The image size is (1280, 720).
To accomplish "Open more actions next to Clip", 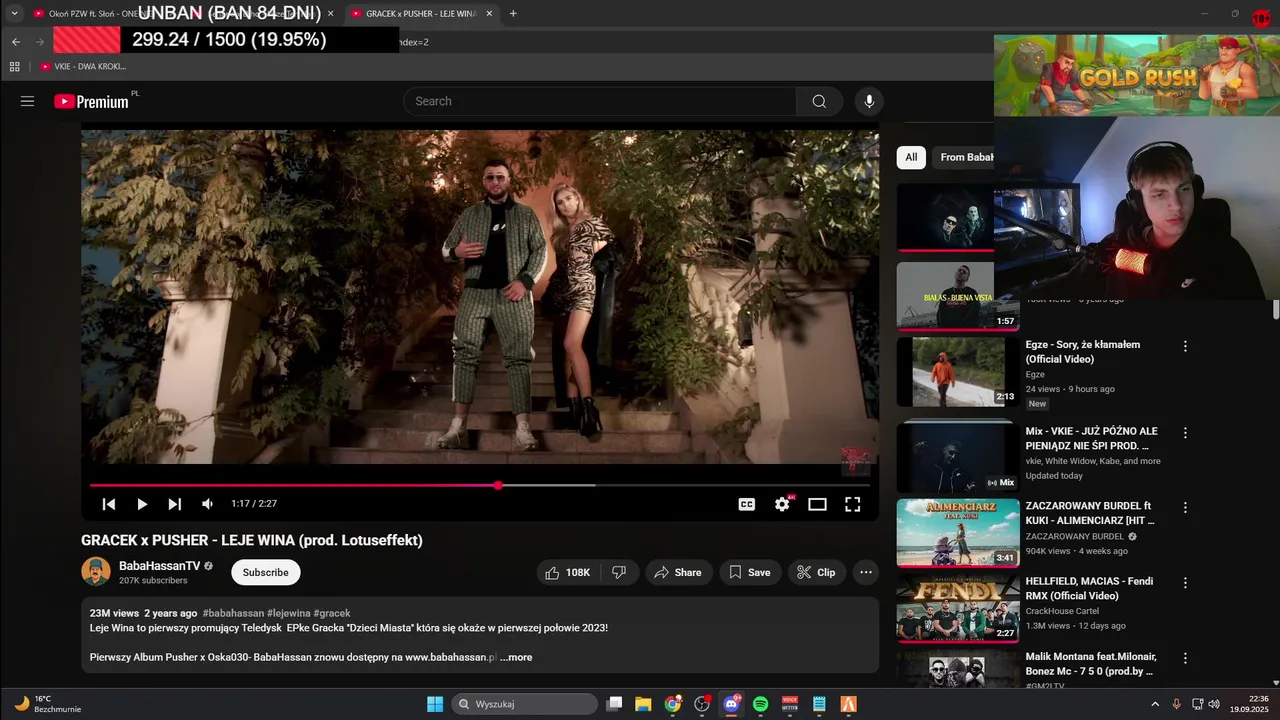I will (866, 572).
